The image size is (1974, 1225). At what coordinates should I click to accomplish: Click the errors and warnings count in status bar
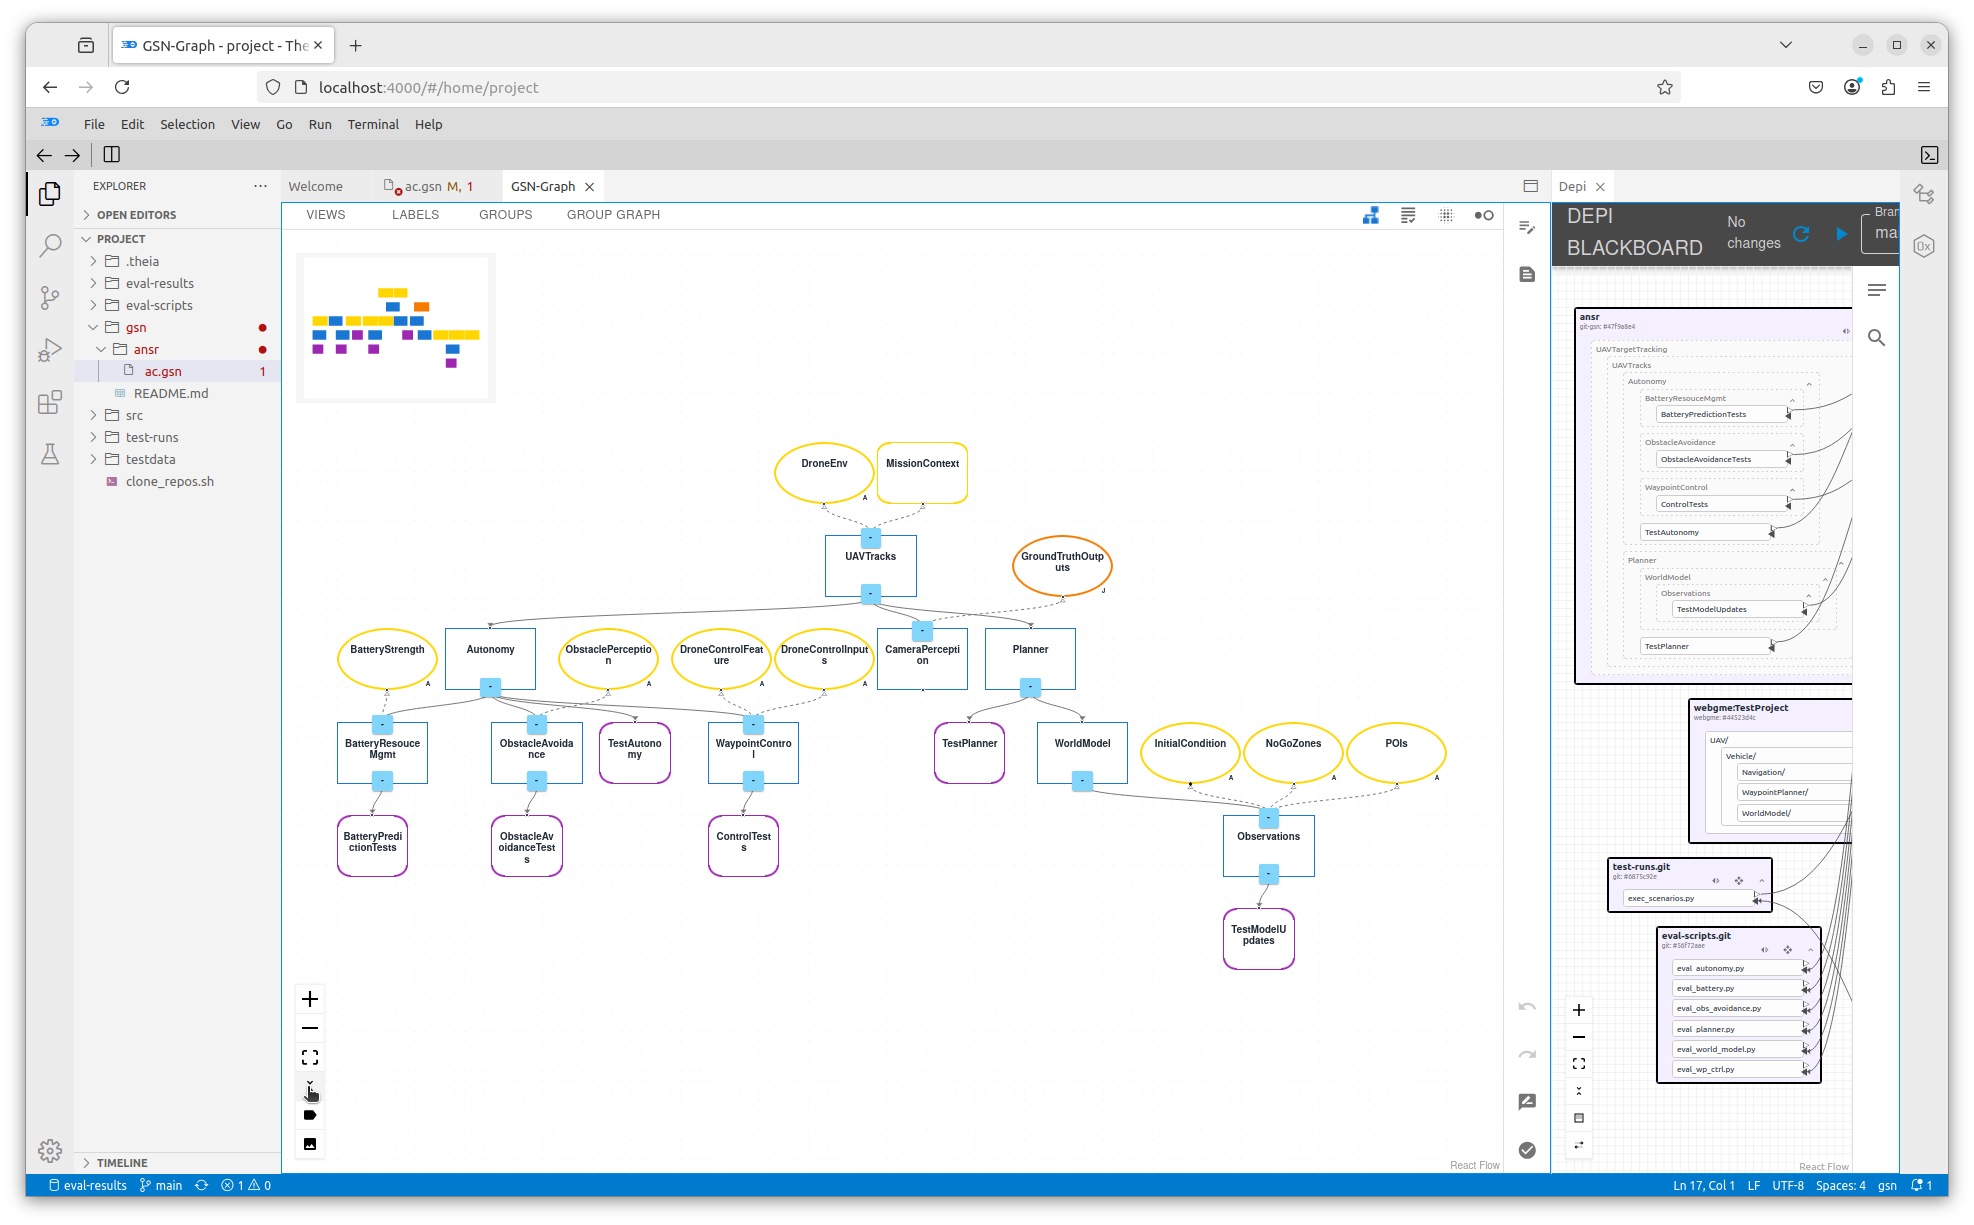coord(246,1185)
